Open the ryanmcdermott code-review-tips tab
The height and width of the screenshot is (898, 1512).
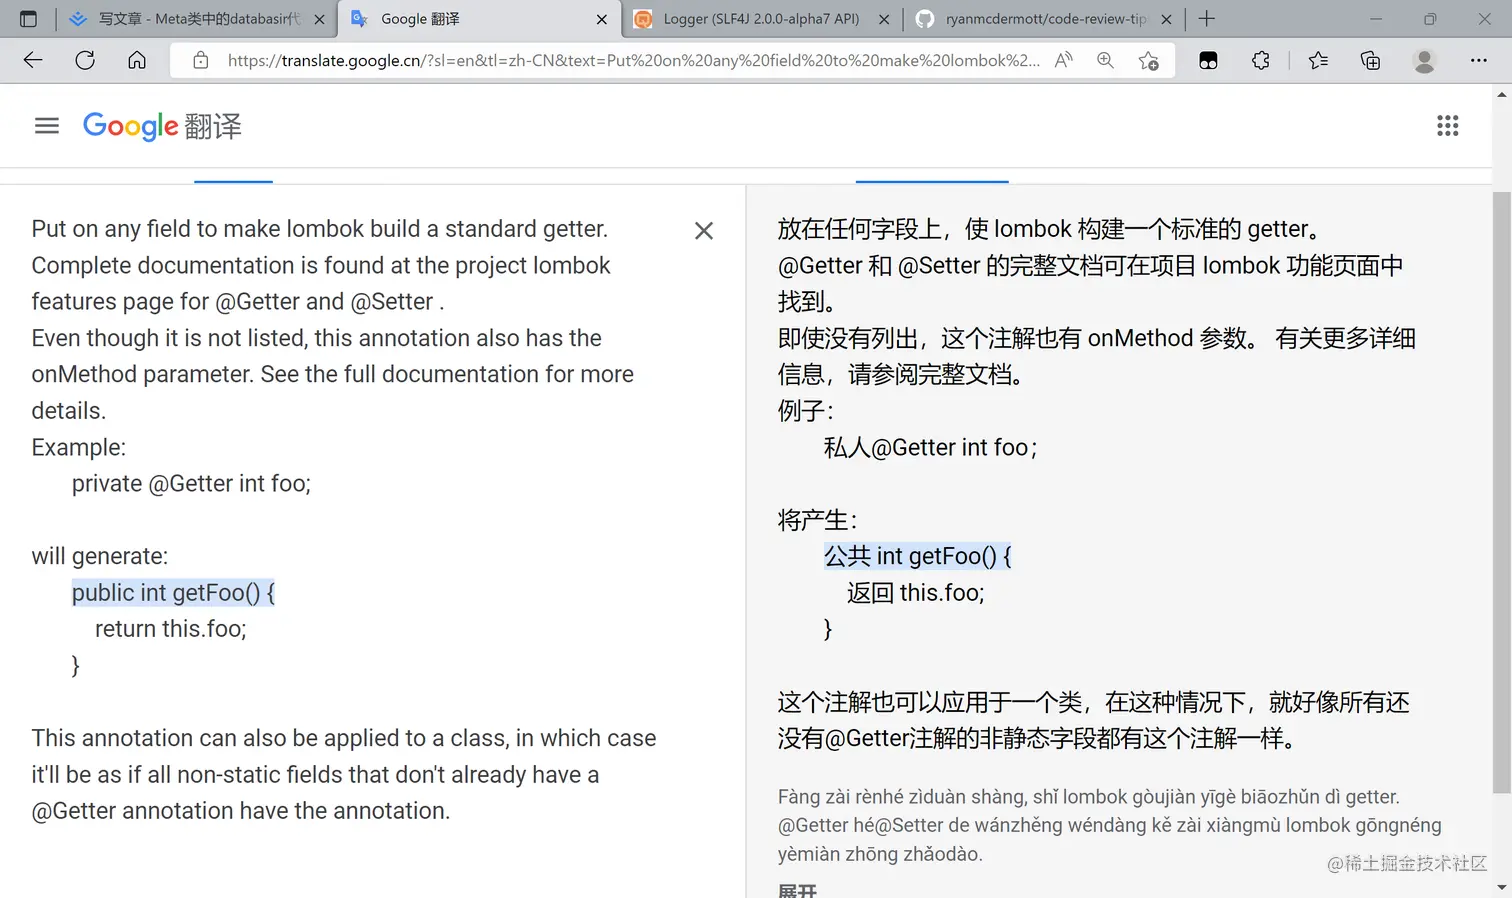(1043, 19)
